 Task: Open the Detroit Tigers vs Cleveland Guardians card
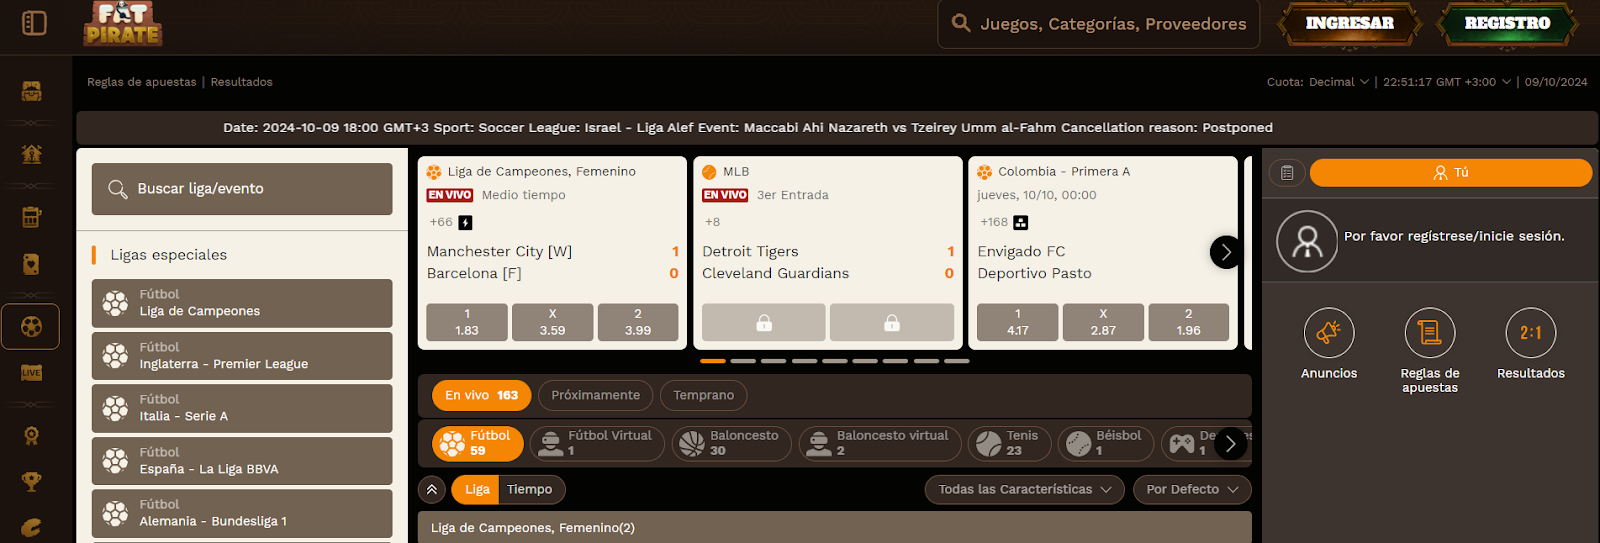[827, 252]
